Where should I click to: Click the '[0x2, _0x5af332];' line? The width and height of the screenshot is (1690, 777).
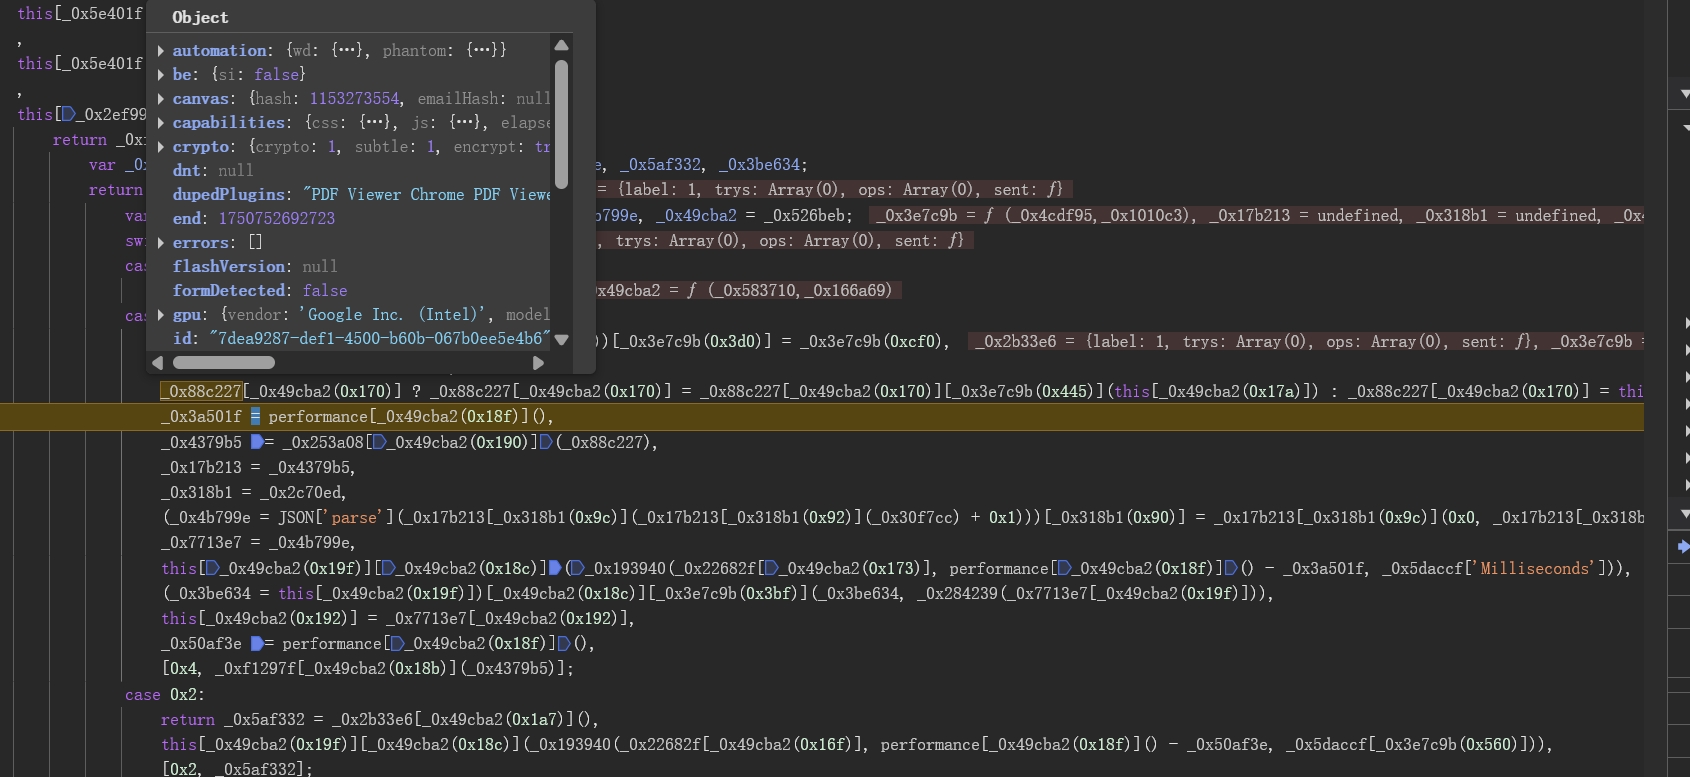(237, 769)
